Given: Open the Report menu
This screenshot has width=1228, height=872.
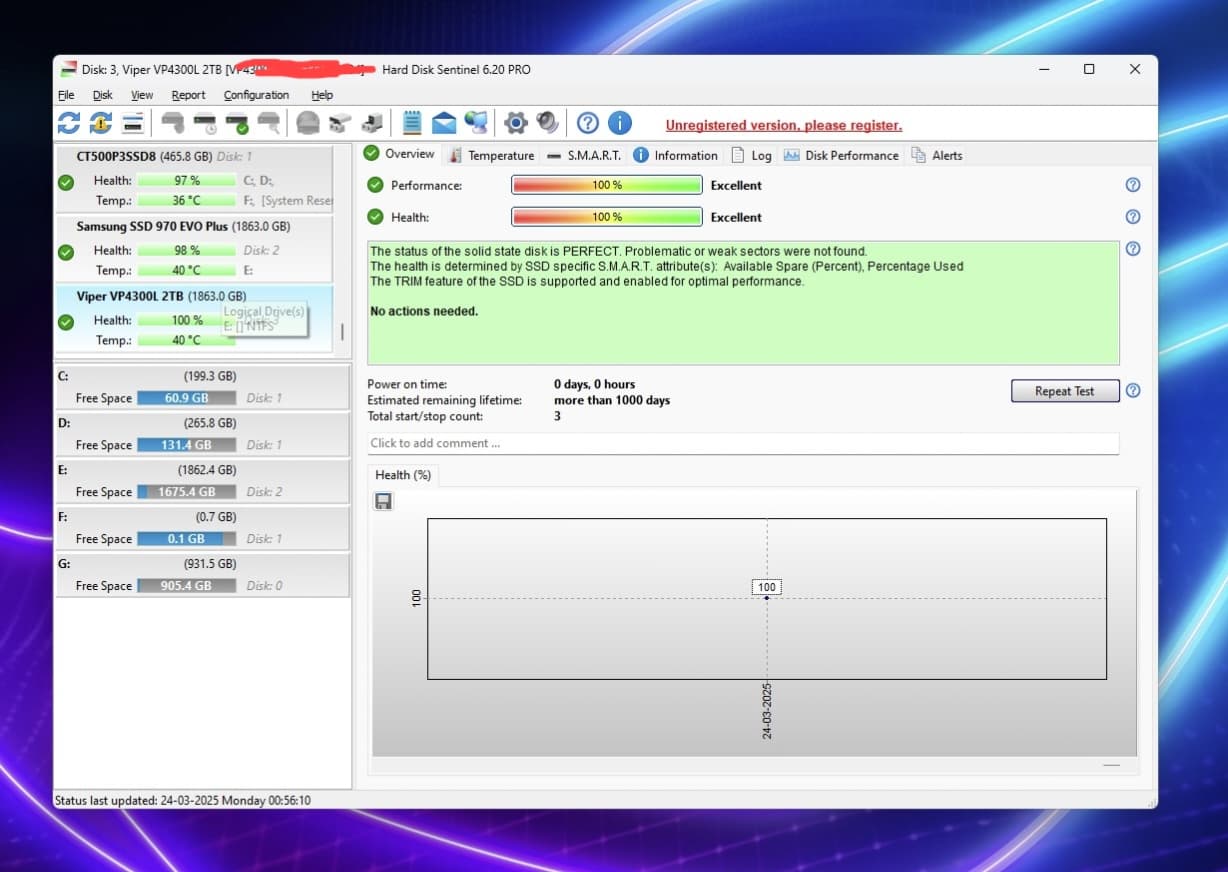Looking at the screenshot, I should (188, 95).
